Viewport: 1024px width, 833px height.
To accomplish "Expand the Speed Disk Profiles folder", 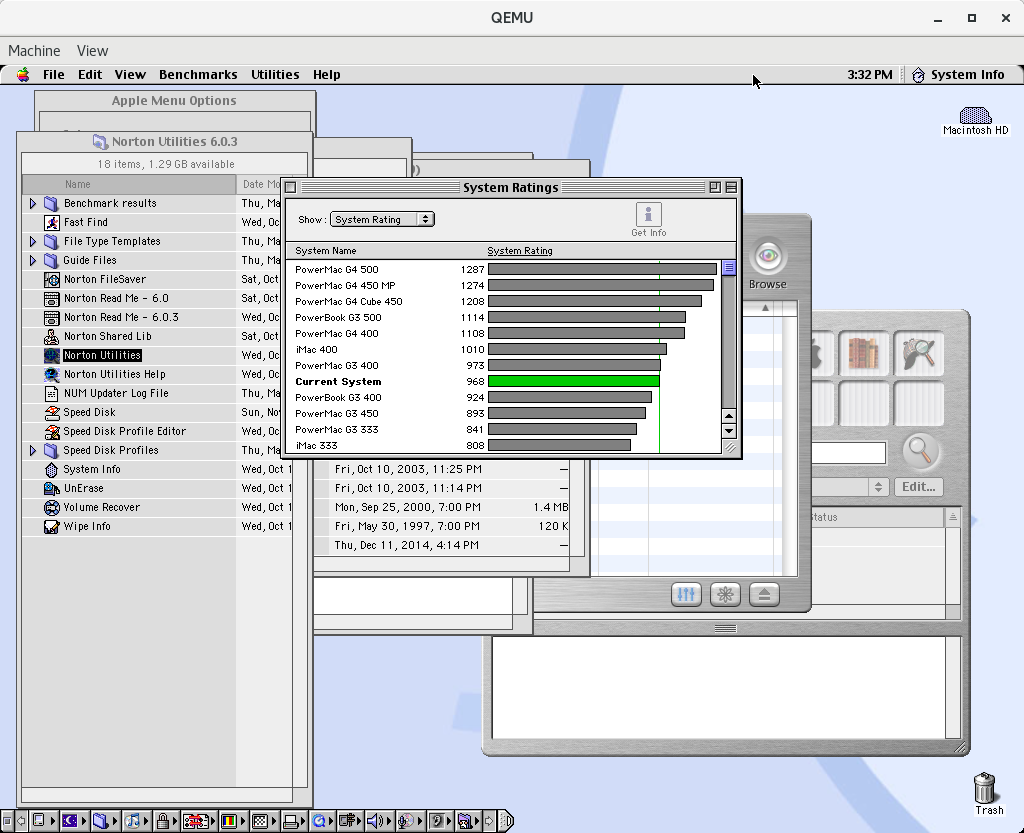I will (x=33, y=450).
